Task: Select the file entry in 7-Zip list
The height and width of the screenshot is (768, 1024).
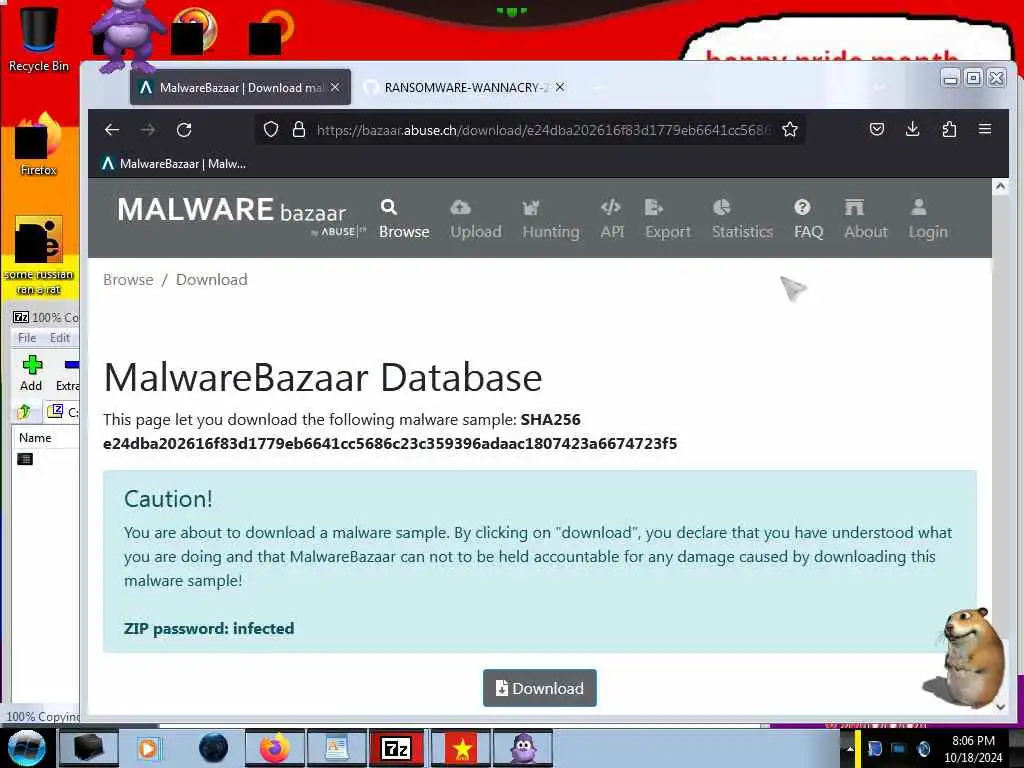Action: 25,459
